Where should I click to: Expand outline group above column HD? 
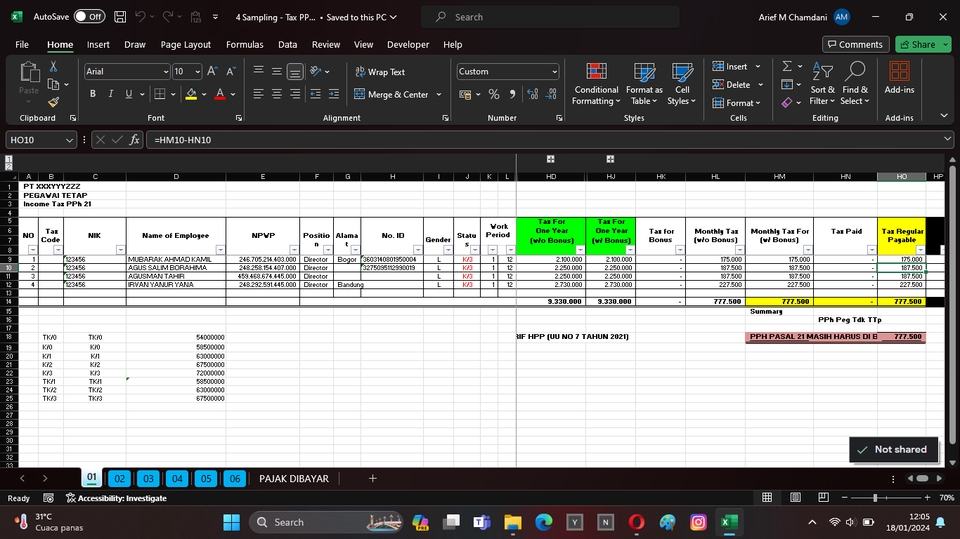coord(550,159)
